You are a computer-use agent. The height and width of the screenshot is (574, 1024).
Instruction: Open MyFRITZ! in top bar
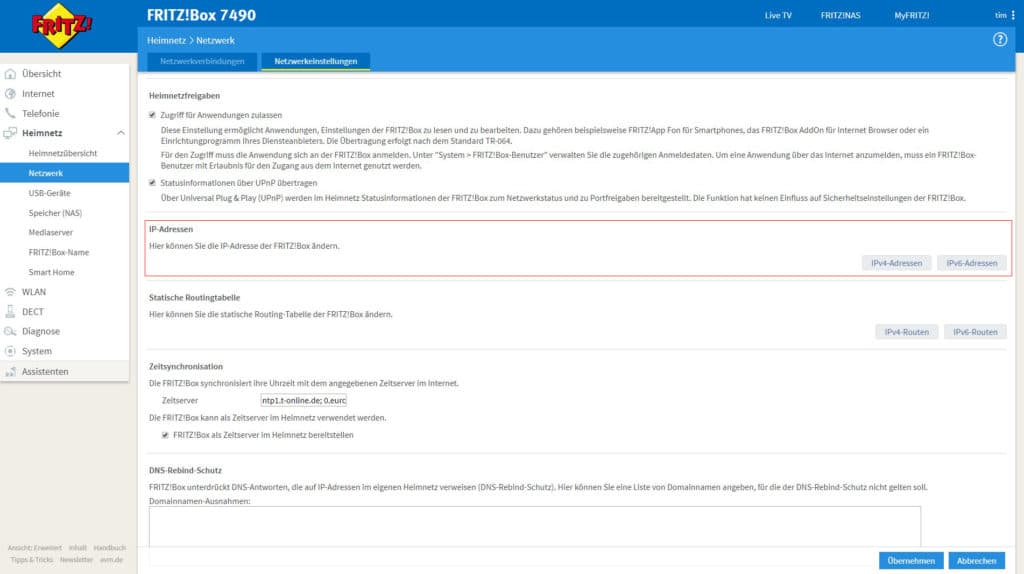(x=912, y=15)
